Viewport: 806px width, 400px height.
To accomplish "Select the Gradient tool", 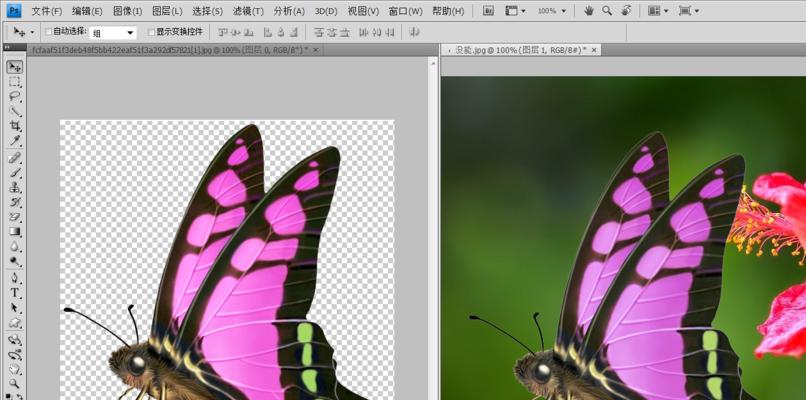I will [x=15, y=231].
